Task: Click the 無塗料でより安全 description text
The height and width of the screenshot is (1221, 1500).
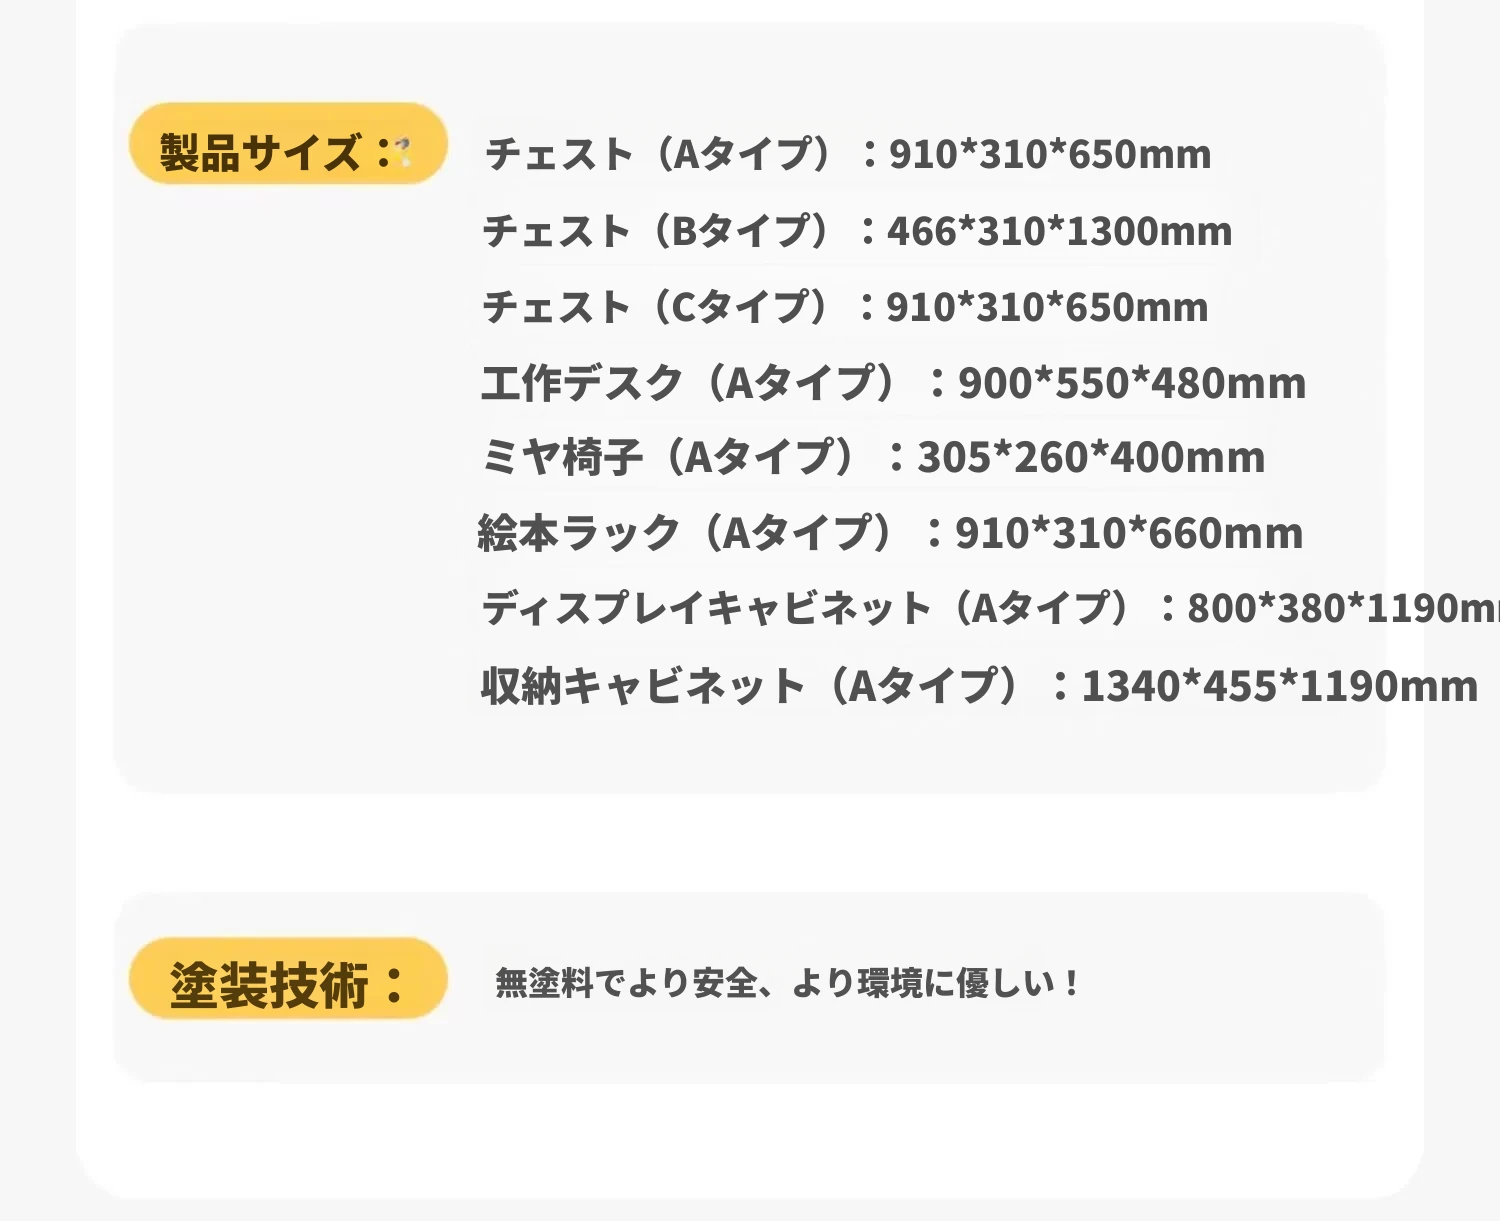Action: click(786, 984)
